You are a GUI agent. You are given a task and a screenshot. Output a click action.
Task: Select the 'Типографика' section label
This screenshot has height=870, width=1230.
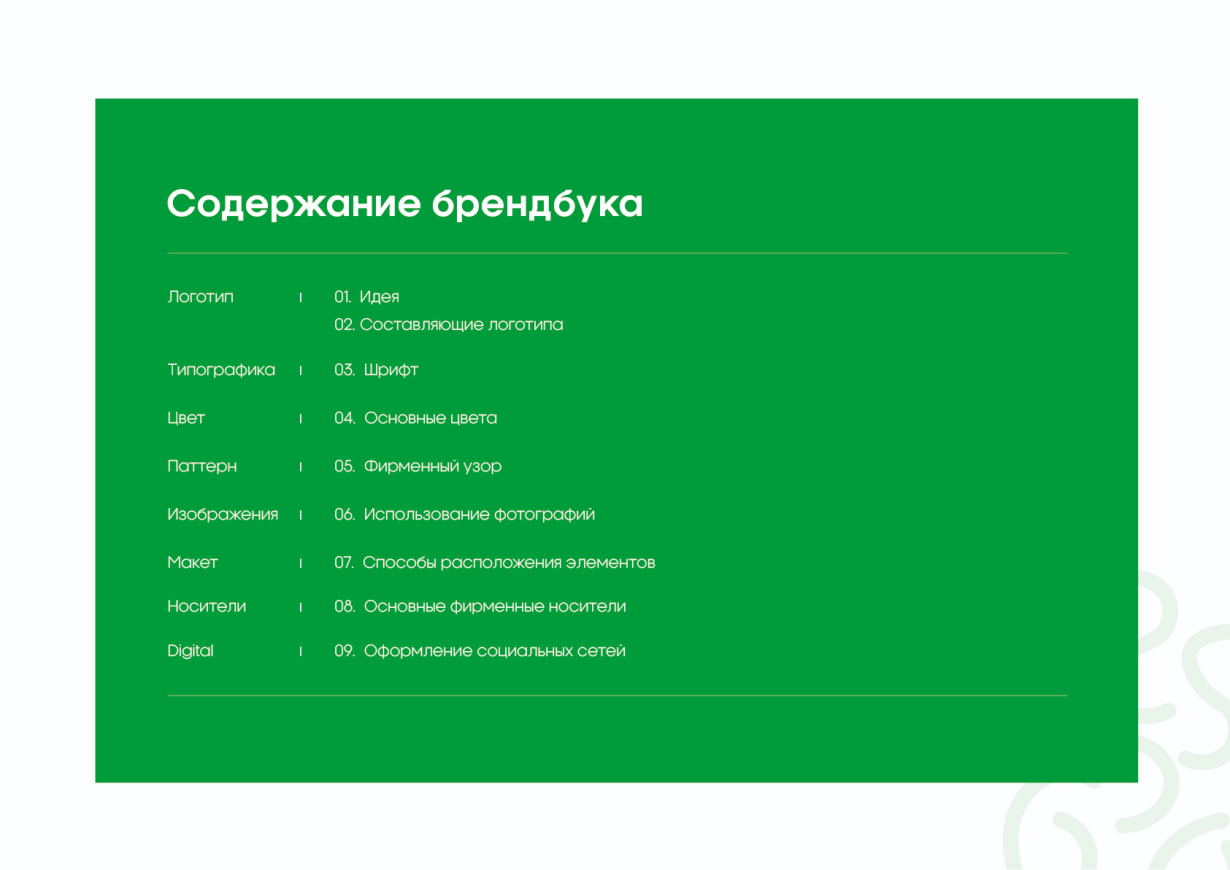(221, 370)
